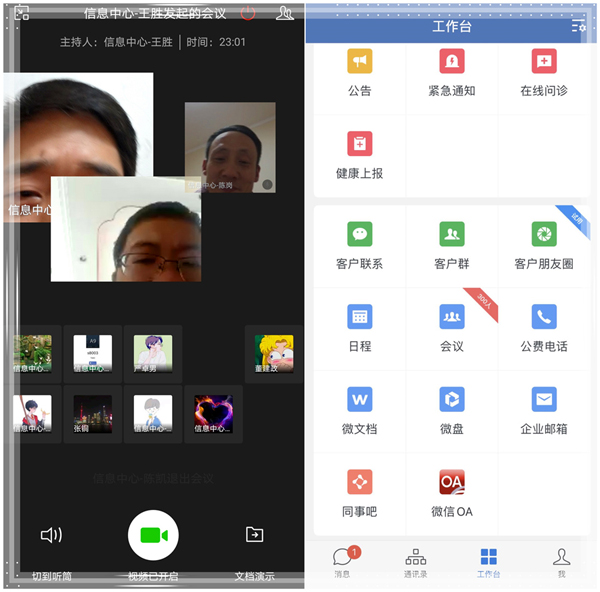Open the 在线问诊 online consultation app
The image size is (600, 592).
[544, 73]
